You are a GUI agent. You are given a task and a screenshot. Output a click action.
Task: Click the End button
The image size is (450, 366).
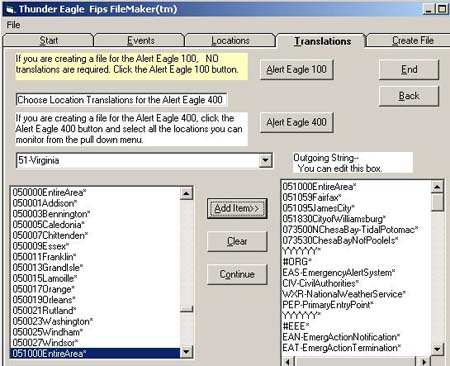click(409, 69)
